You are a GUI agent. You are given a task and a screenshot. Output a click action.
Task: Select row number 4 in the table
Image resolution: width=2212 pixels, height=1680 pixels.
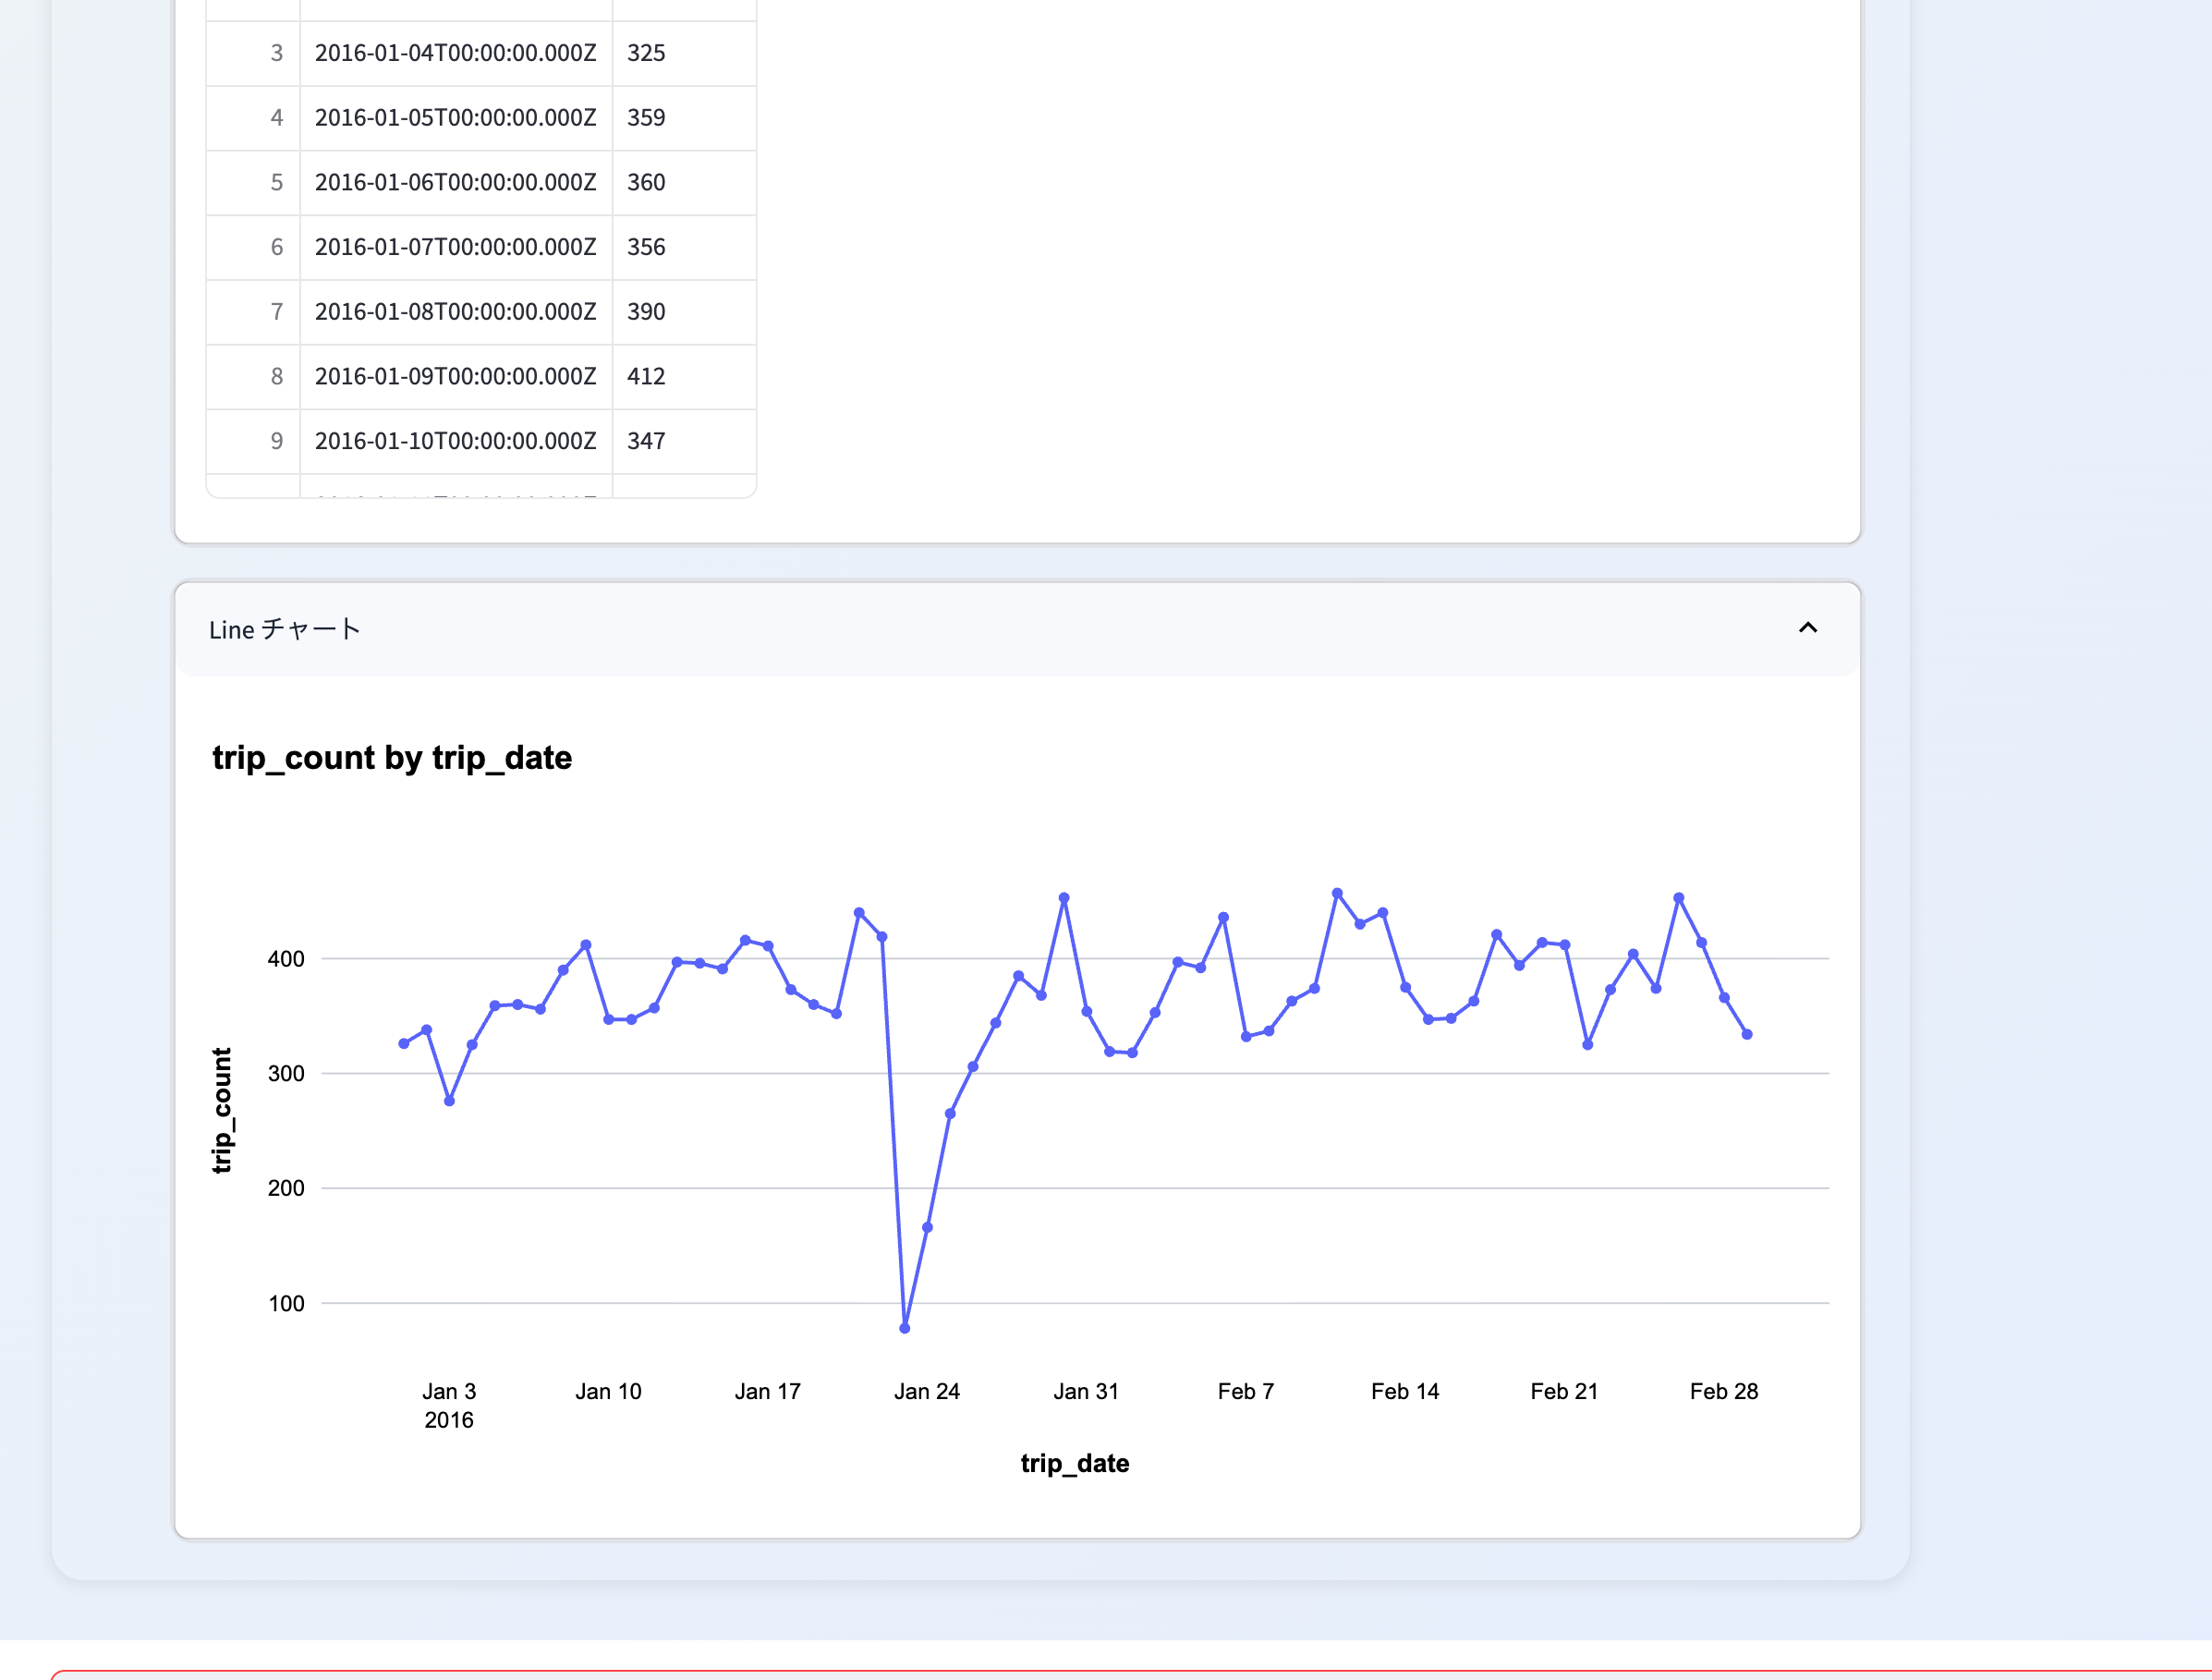point(276,118)
